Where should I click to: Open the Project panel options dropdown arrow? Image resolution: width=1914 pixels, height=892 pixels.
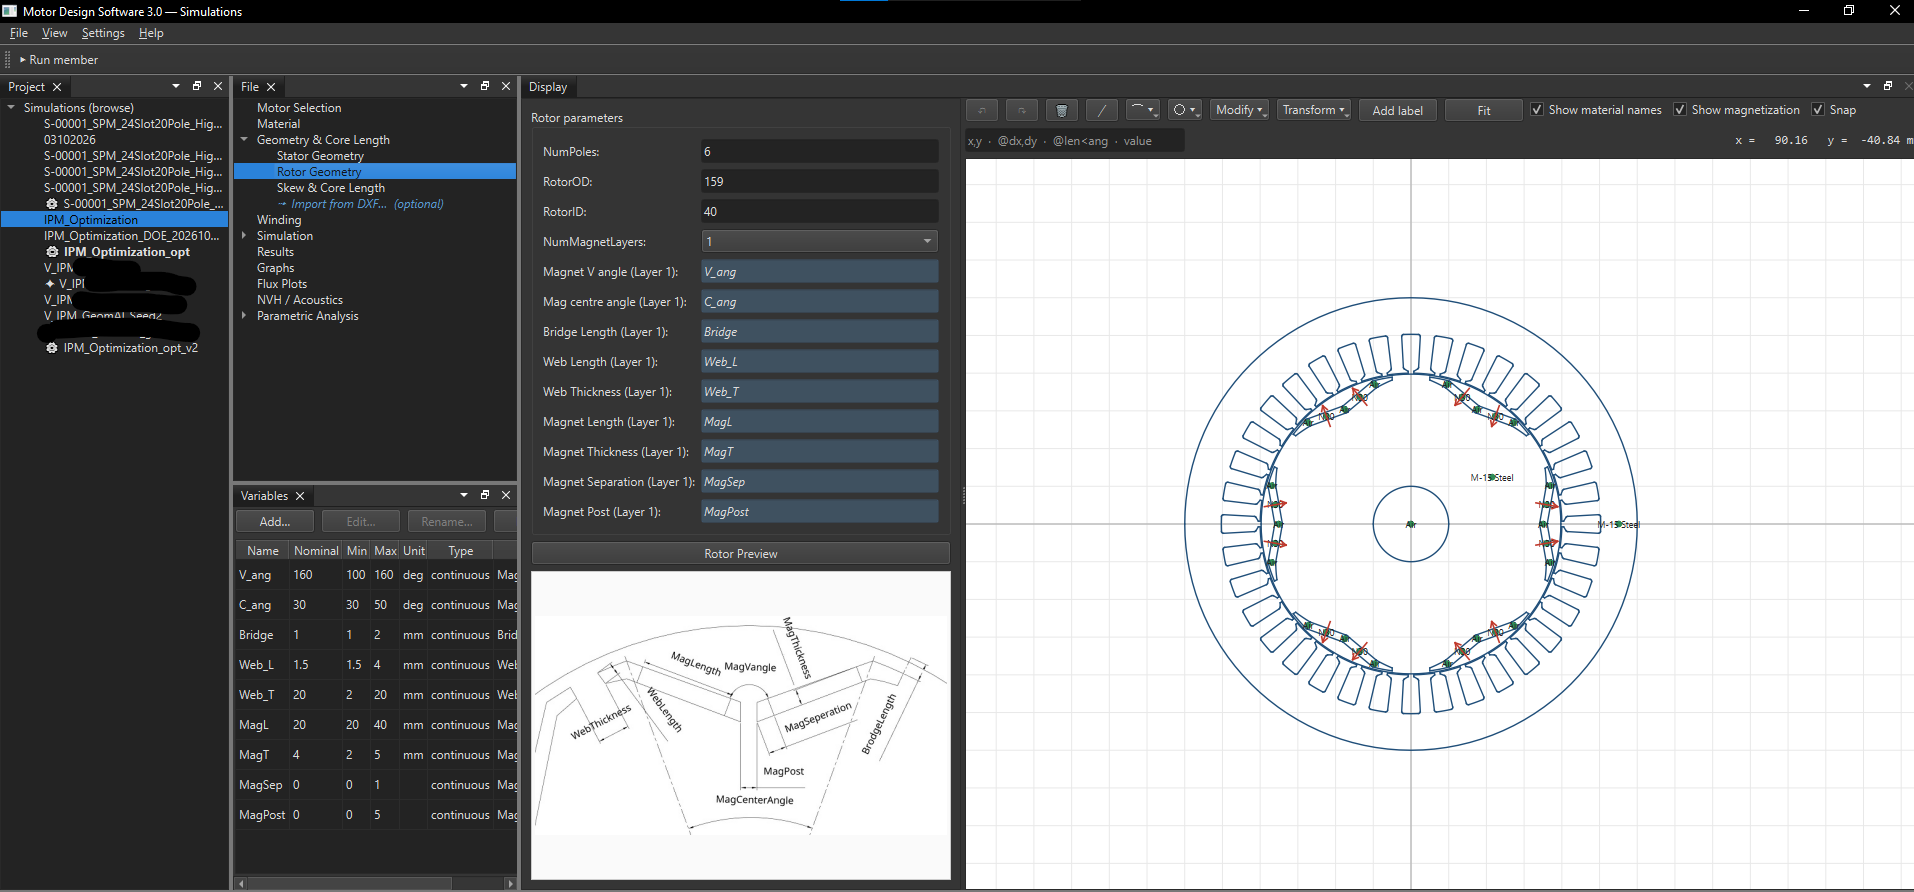(176, 86)
